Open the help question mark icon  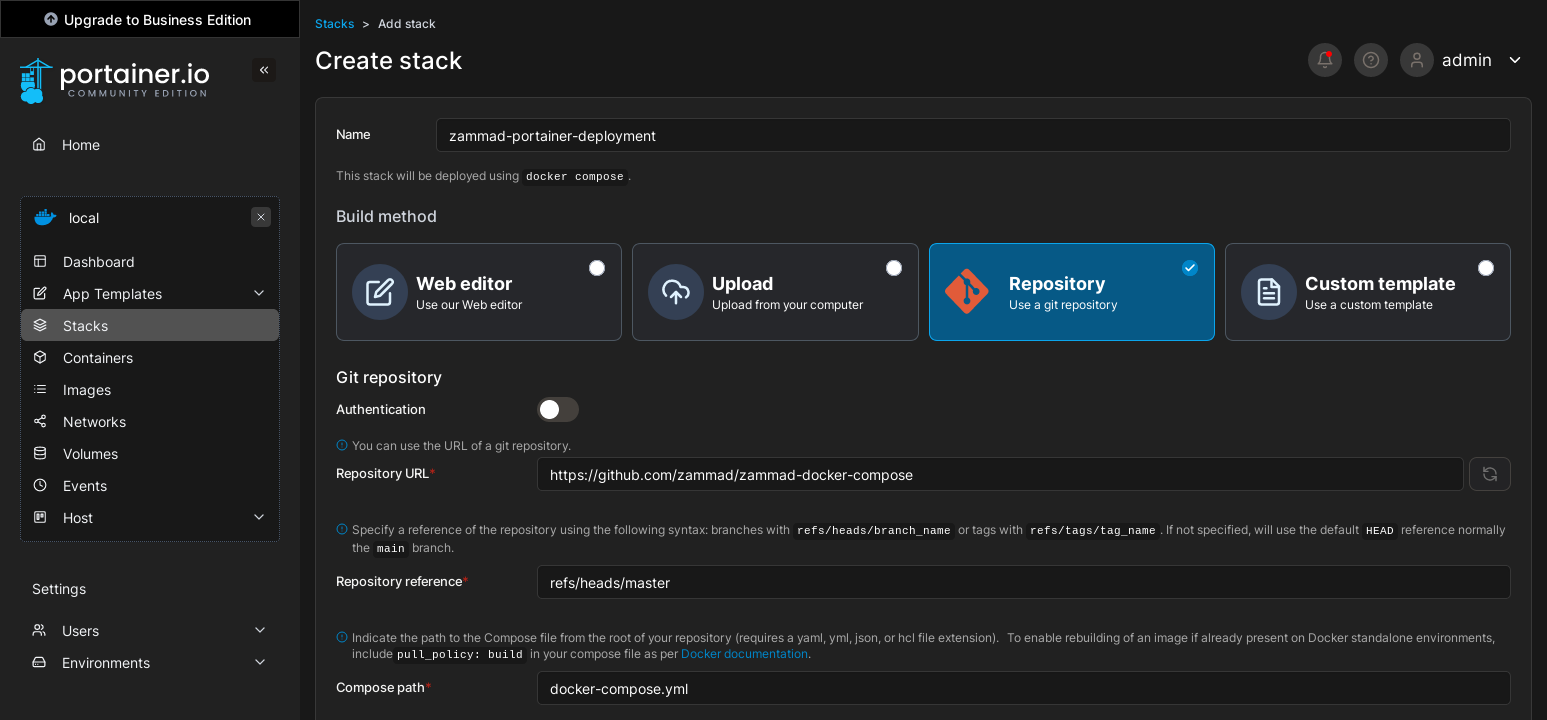[x=1371, y=60]
